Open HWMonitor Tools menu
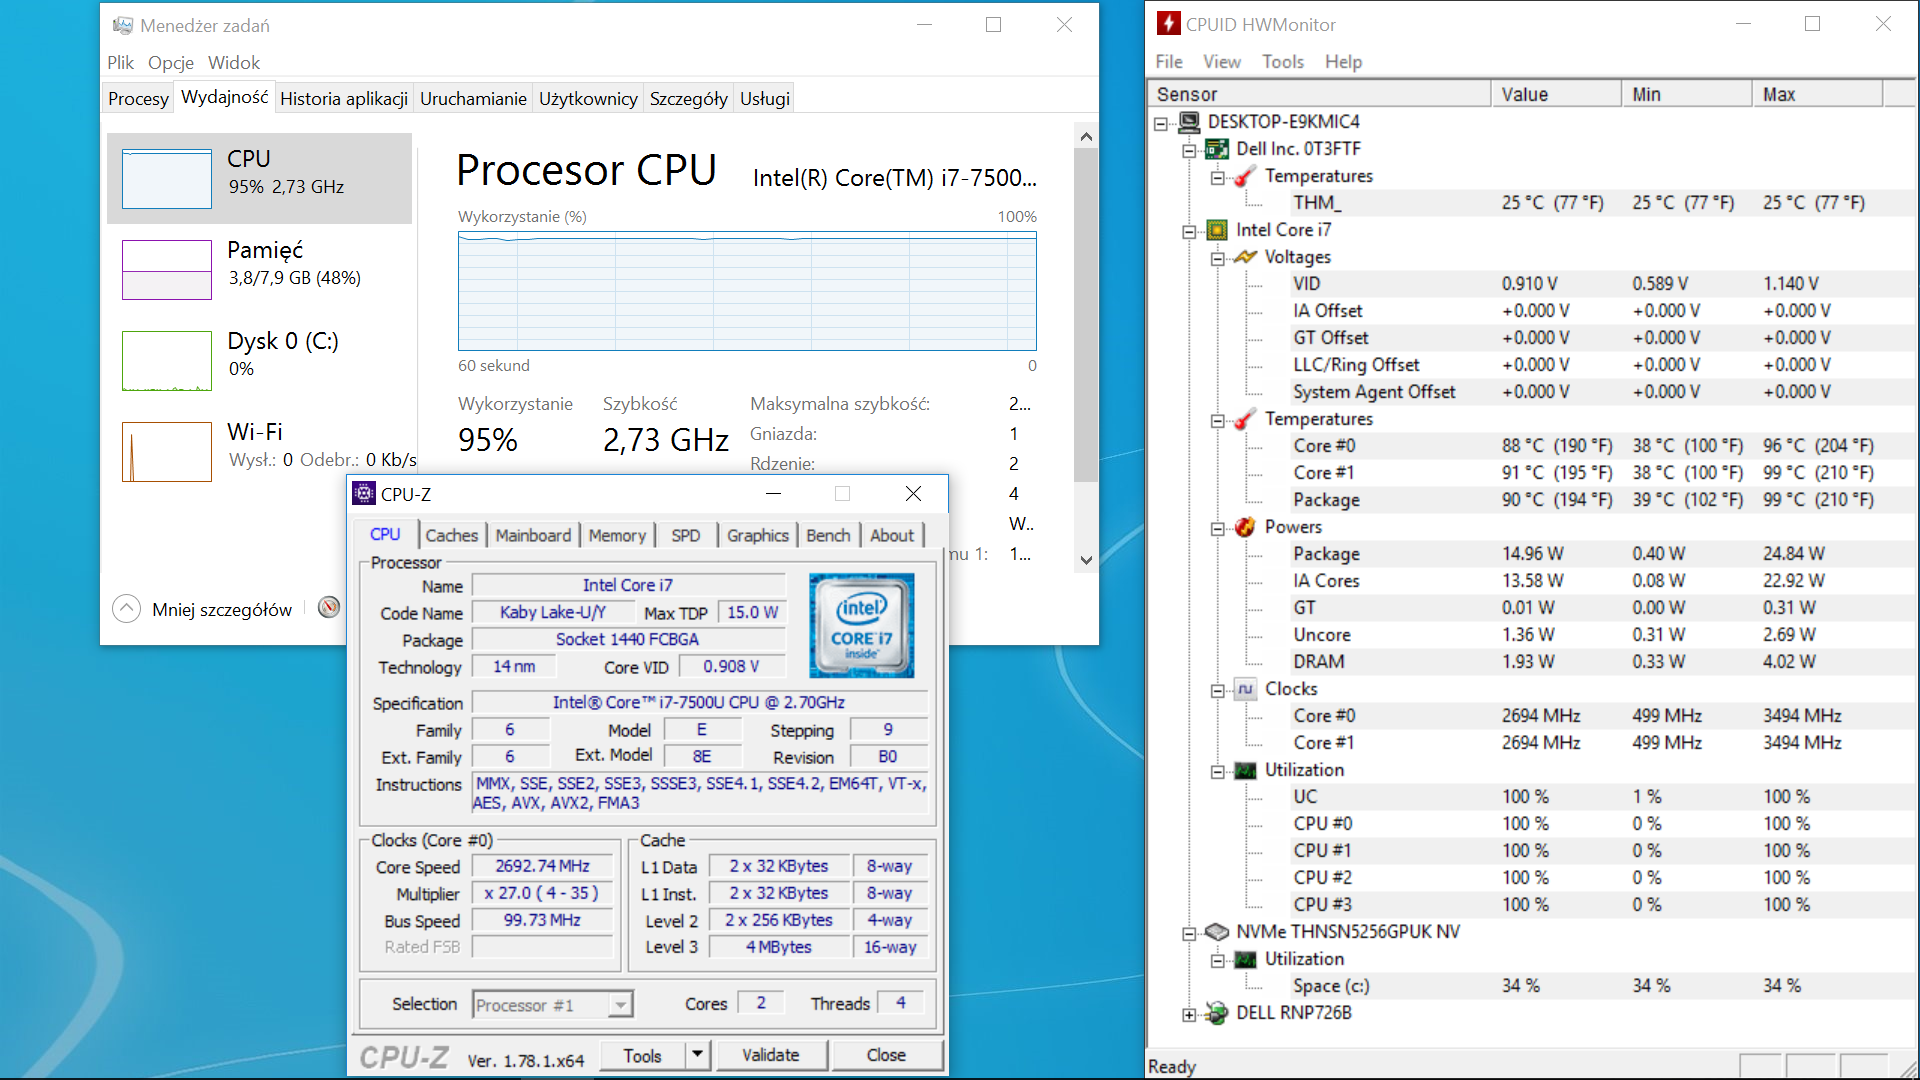The image size is (1920, 1080). tap(1282, 61)
